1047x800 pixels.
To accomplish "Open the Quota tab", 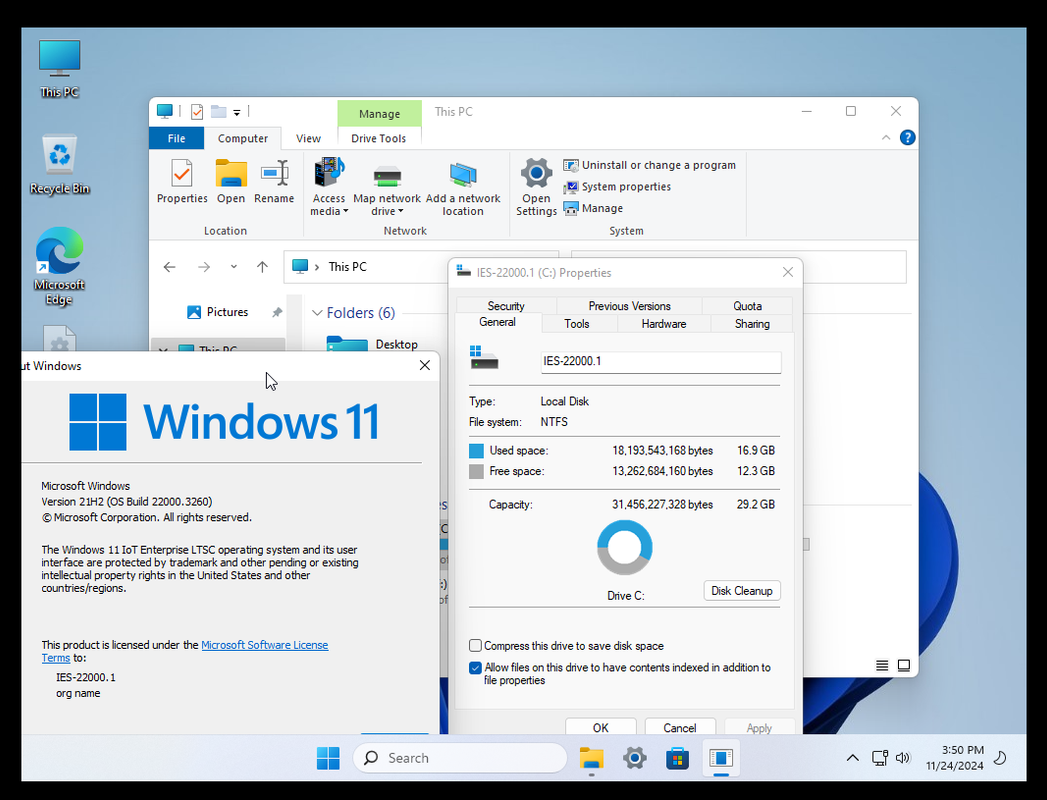I will click(747, 306).
